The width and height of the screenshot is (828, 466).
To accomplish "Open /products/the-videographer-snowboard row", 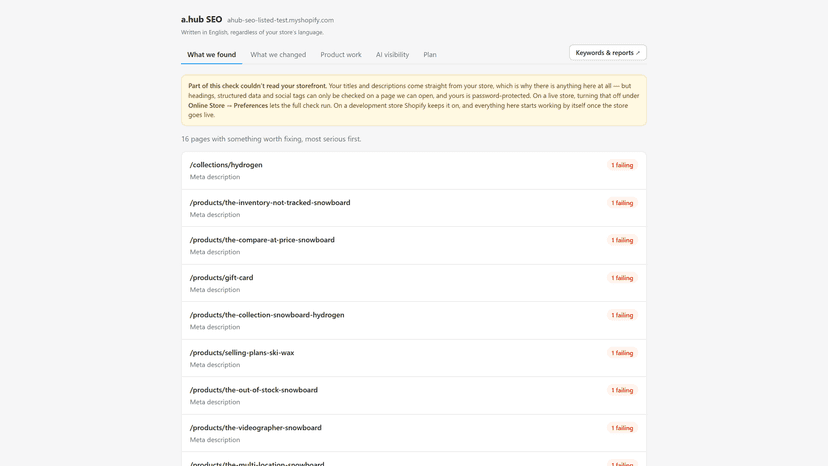I will click(x=413, y=433).
